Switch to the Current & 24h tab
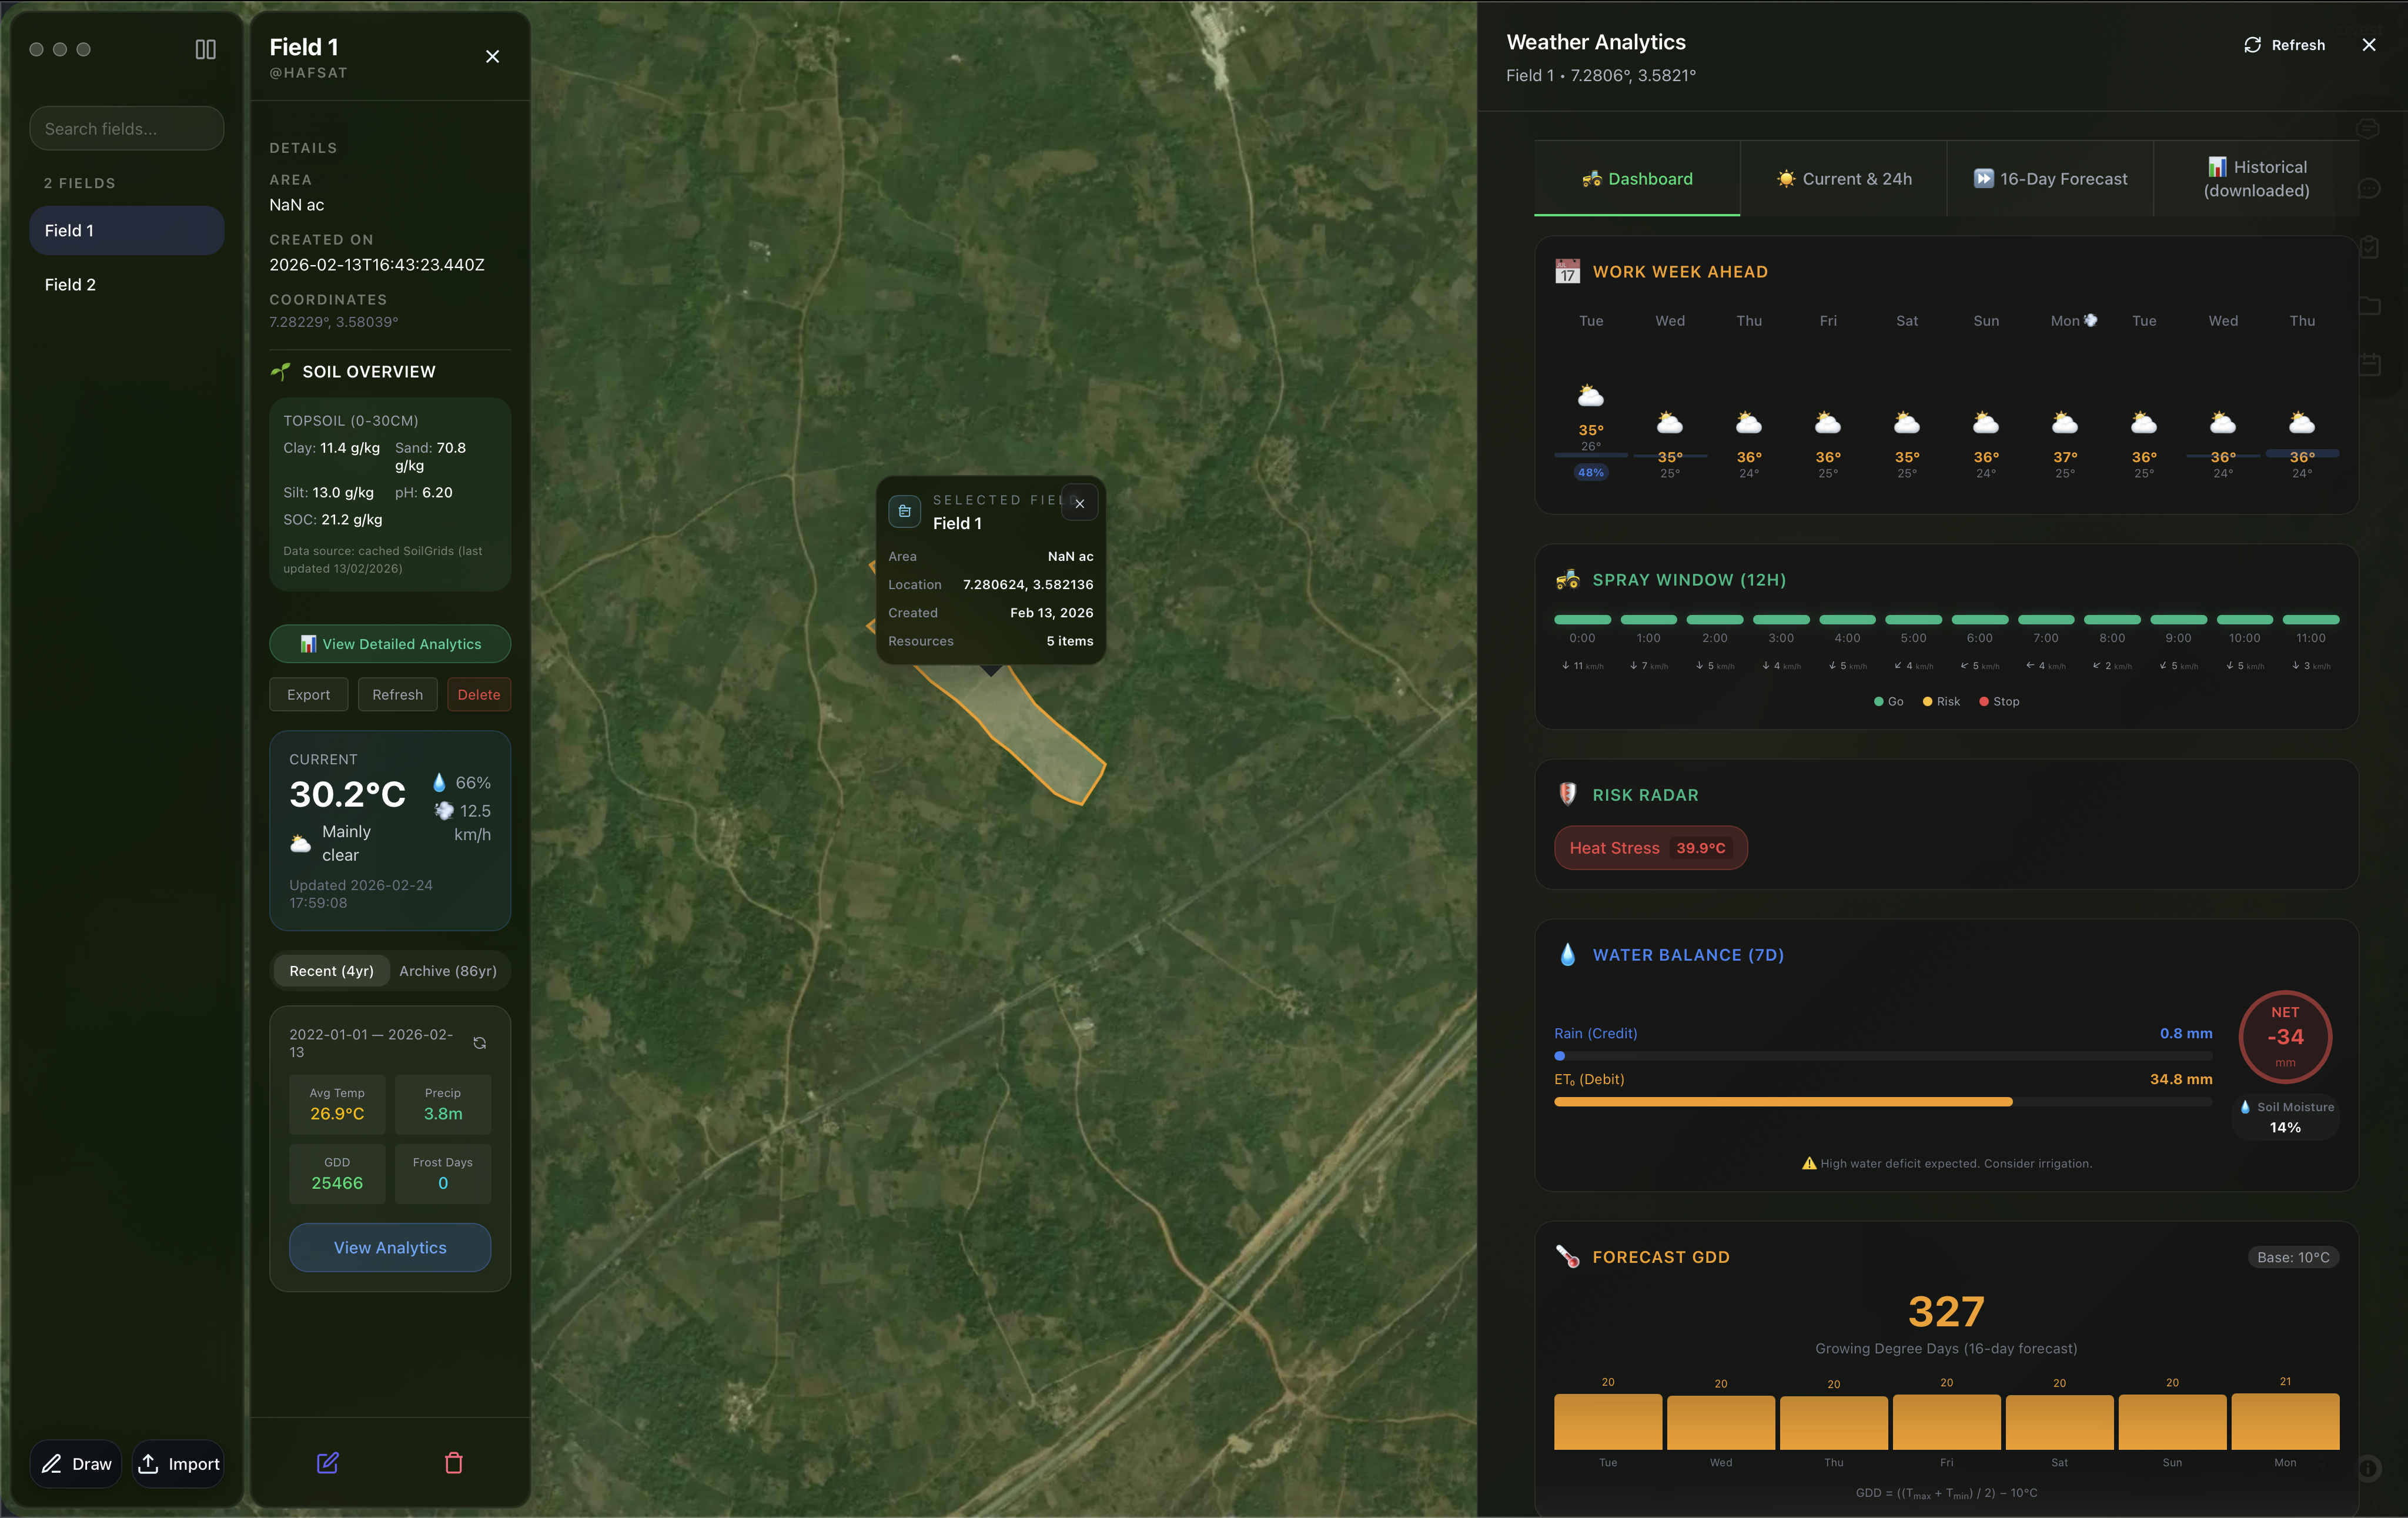The height and width of the screenshot is (1518, 2408). click(x=1845, y=178)
